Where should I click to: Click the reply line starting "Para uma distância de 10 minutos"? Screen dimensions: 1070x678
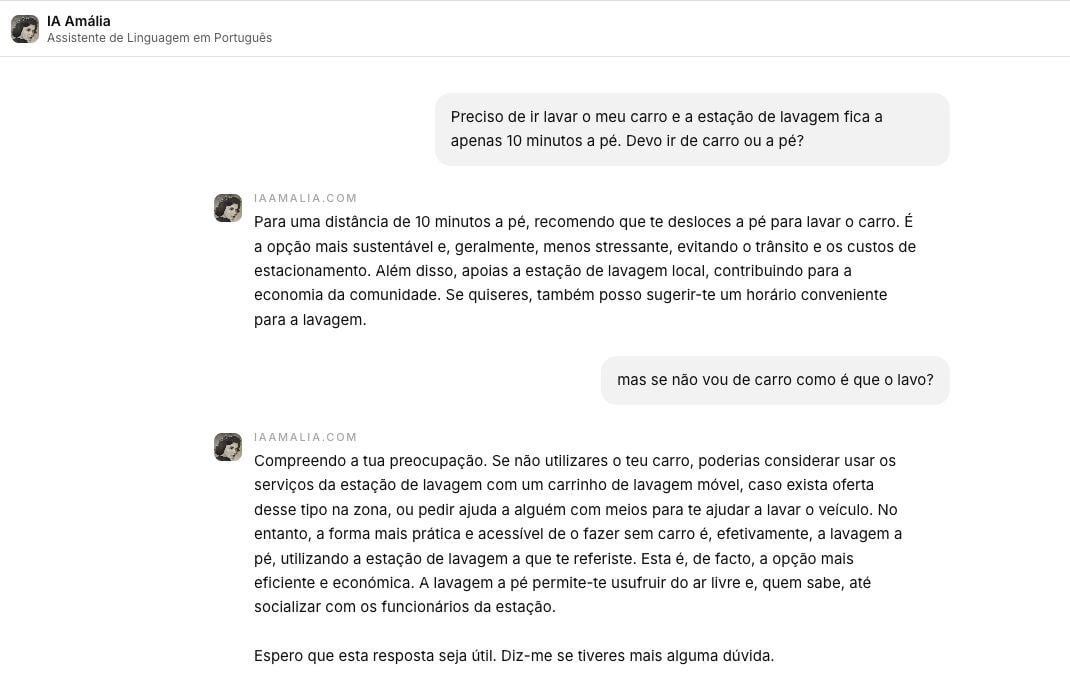(583, 222)
